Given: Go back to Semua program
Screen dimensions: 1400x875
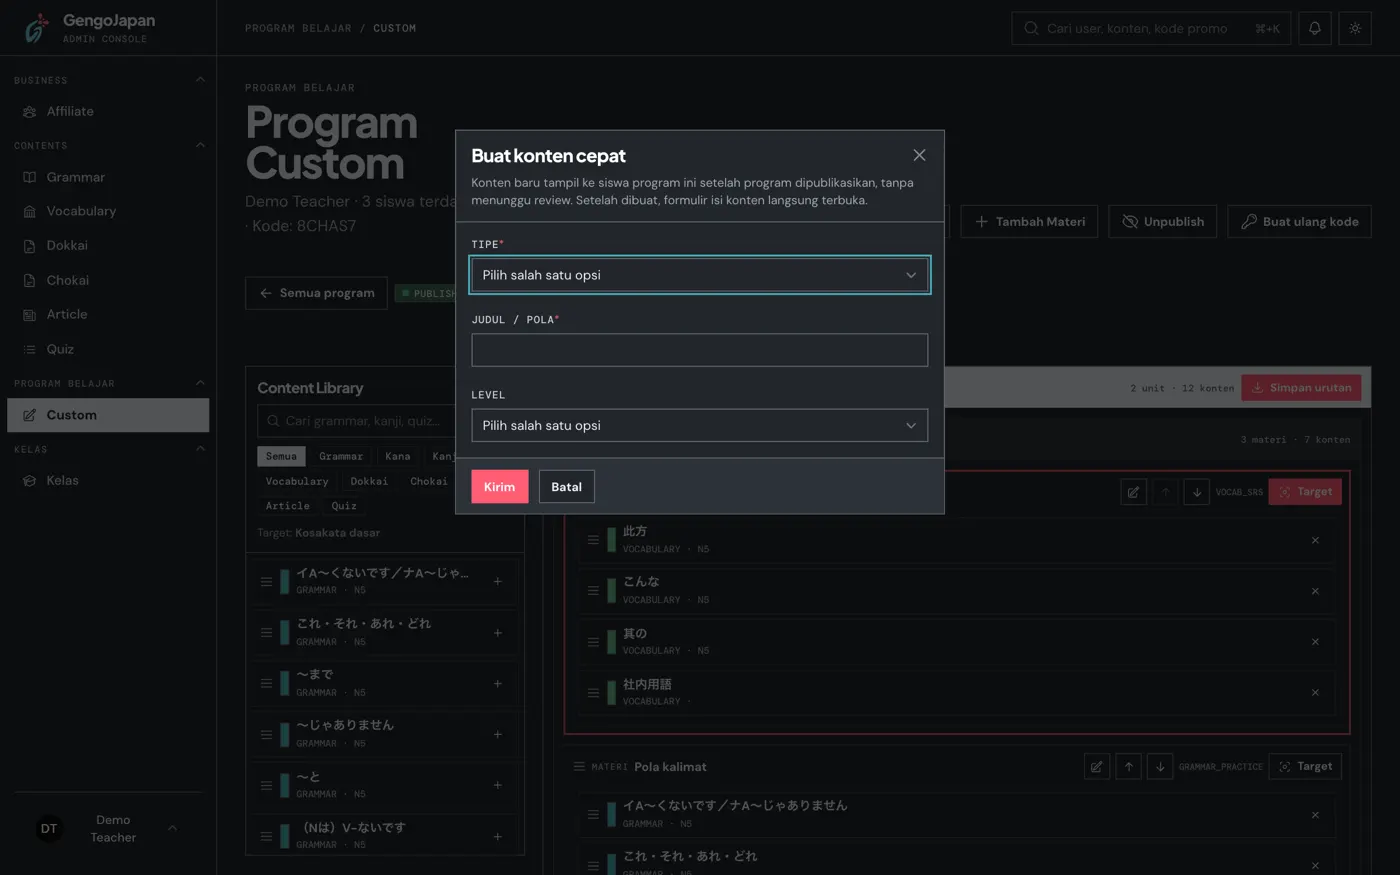Looking at the screenshot, I should [x=316, y=293].
